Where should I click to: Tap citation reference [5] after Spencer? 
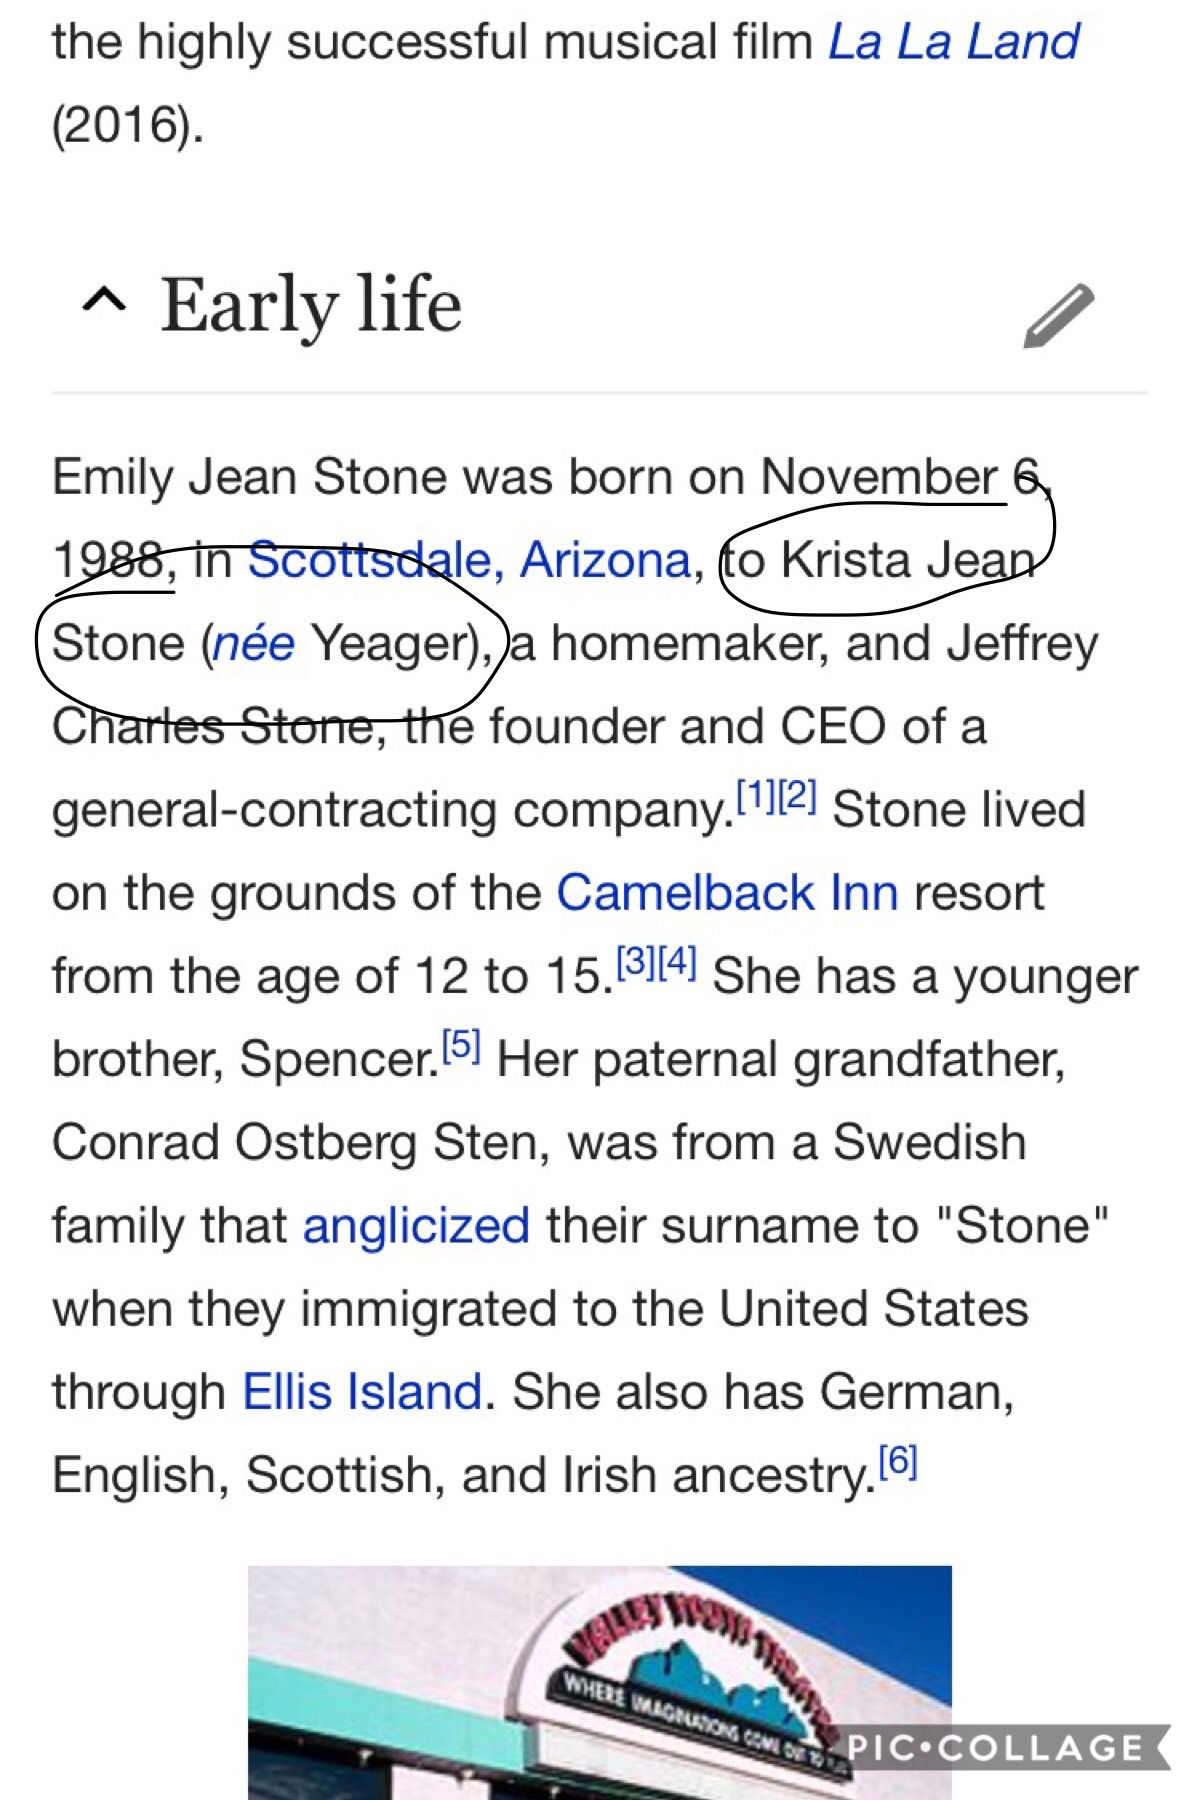pos(461,1045)
